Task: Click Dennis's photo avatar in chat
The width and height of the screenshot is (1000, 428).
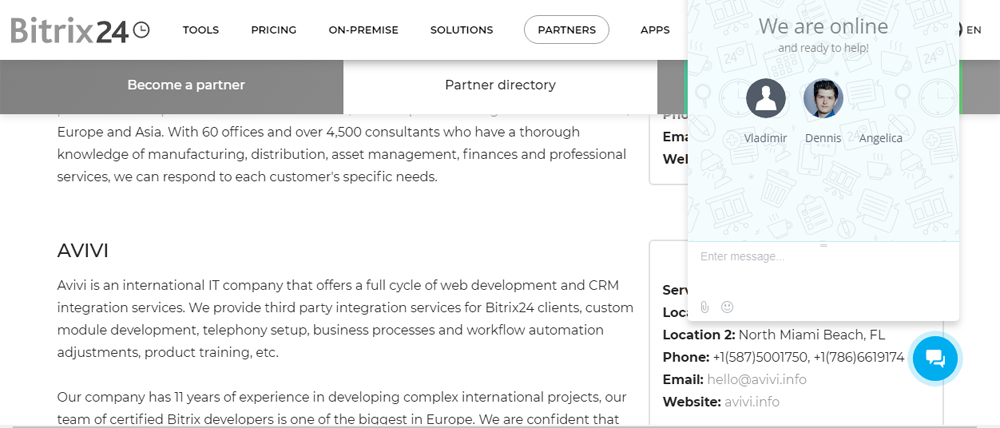Action: pyautogui.click(x=823, y=98)
